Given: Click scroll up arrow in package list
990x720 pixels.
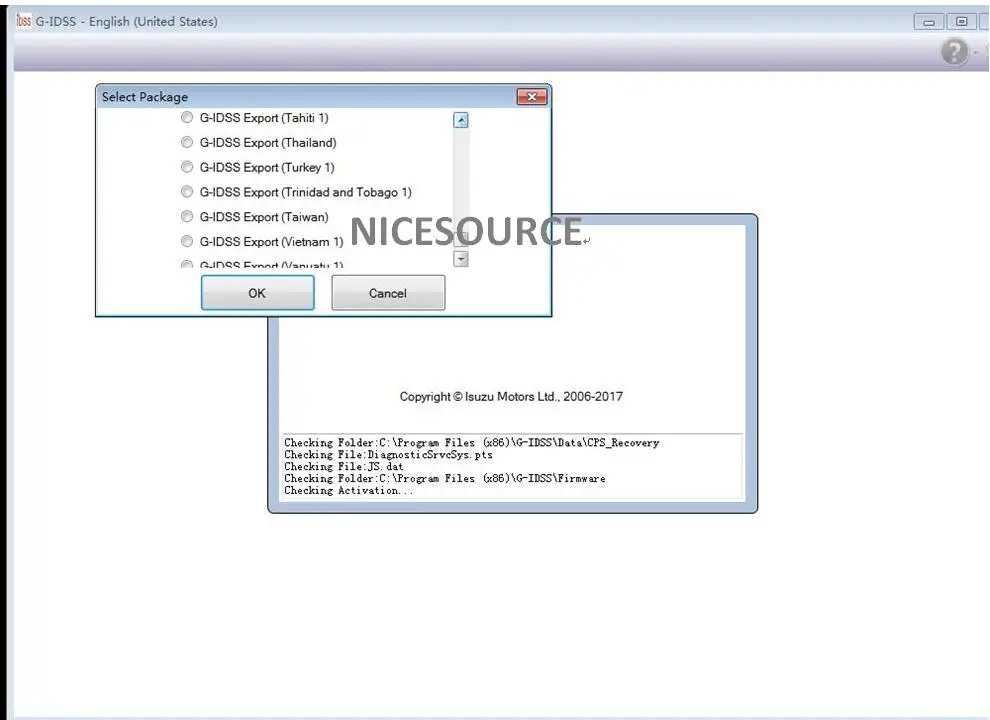Looking at the screenshot, I should [461, 120].
